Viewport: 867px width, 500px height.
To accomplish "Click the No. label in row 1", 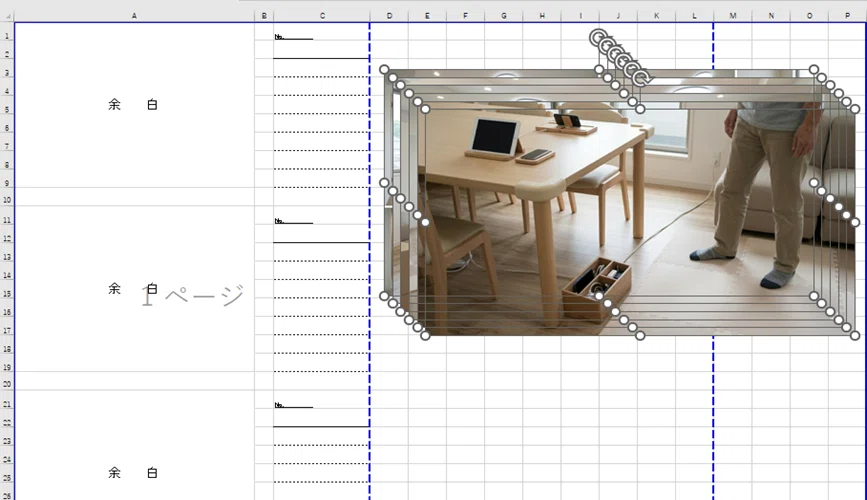I will (x=279, y=37).
